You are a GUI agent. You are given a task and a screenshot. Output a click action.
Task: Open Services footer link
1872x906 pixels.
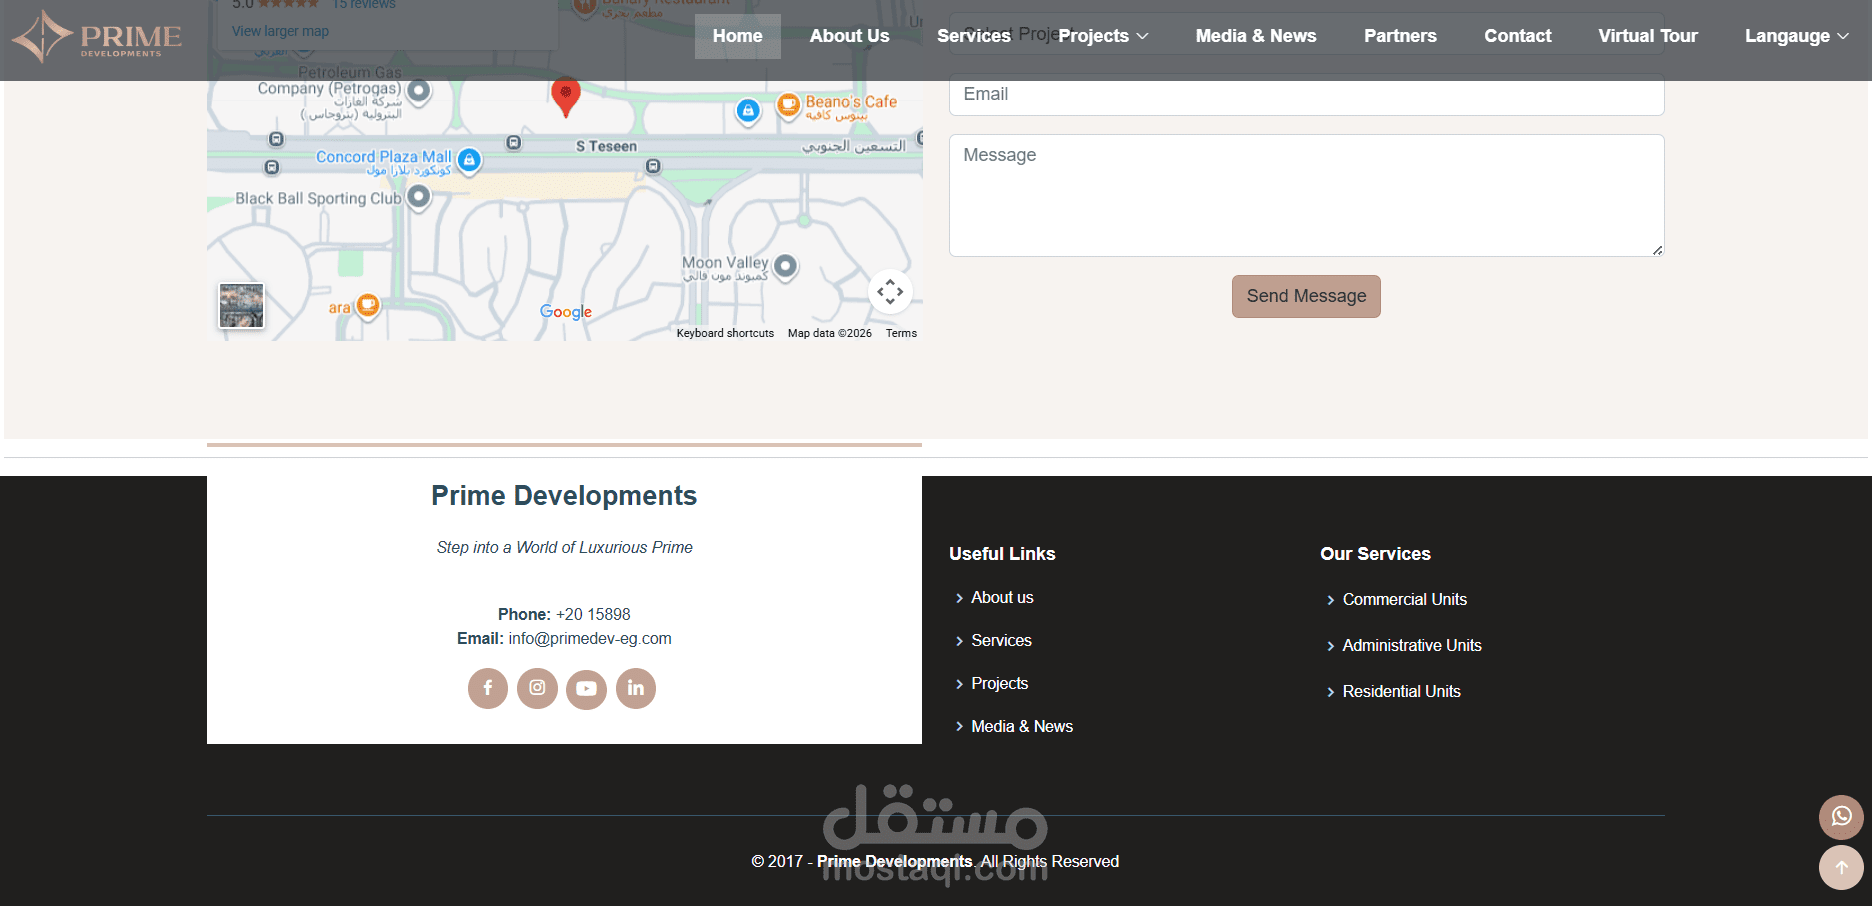(1001, 640)
